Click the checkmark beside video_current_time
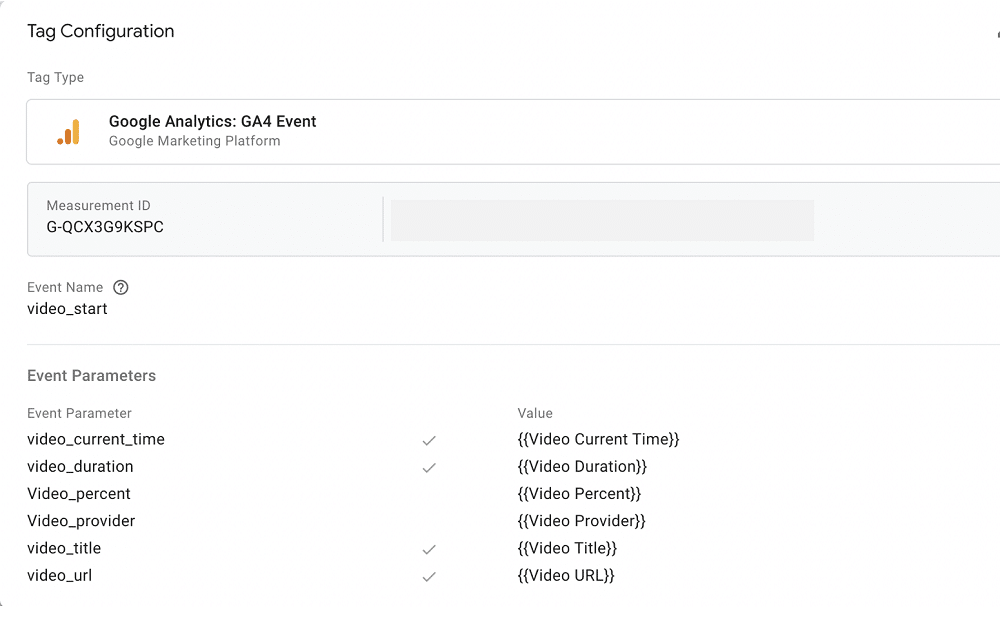 click(429, 440)
